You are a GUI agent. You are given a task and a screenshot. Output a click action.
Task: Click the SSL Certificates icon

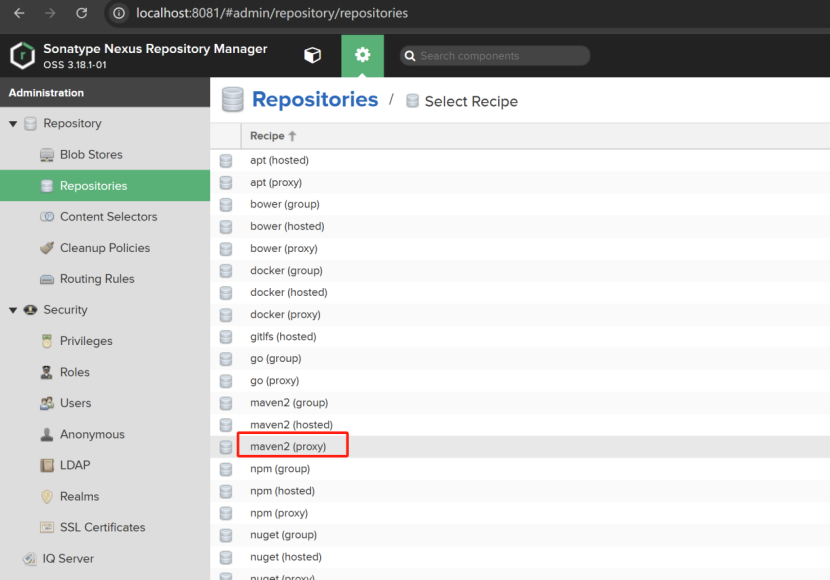pos(47,527)
